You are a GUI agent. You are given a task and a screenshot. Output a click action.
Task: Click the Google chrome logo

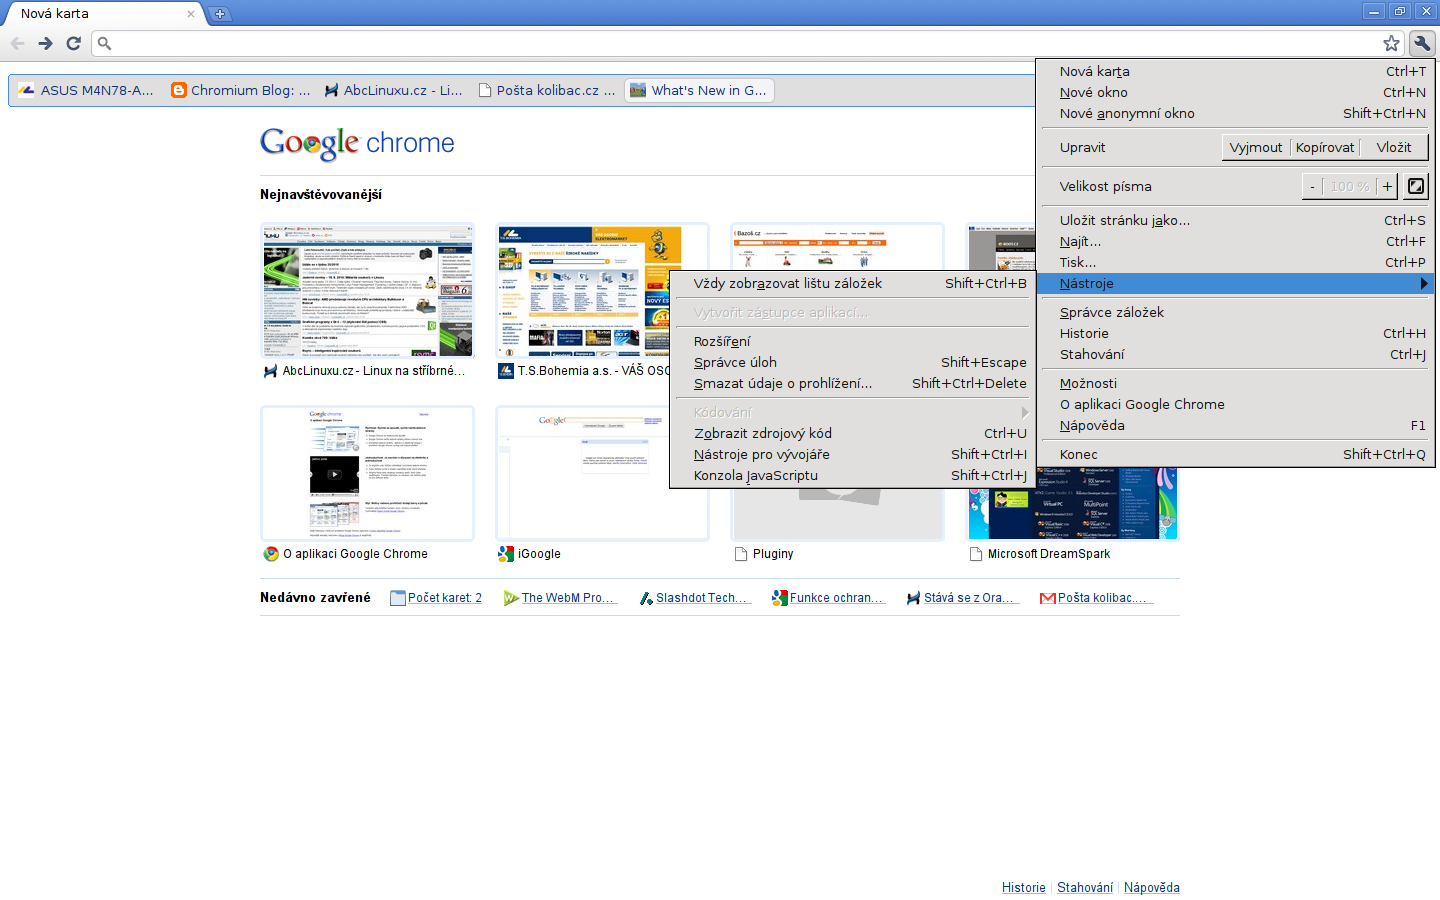point(357,144)
